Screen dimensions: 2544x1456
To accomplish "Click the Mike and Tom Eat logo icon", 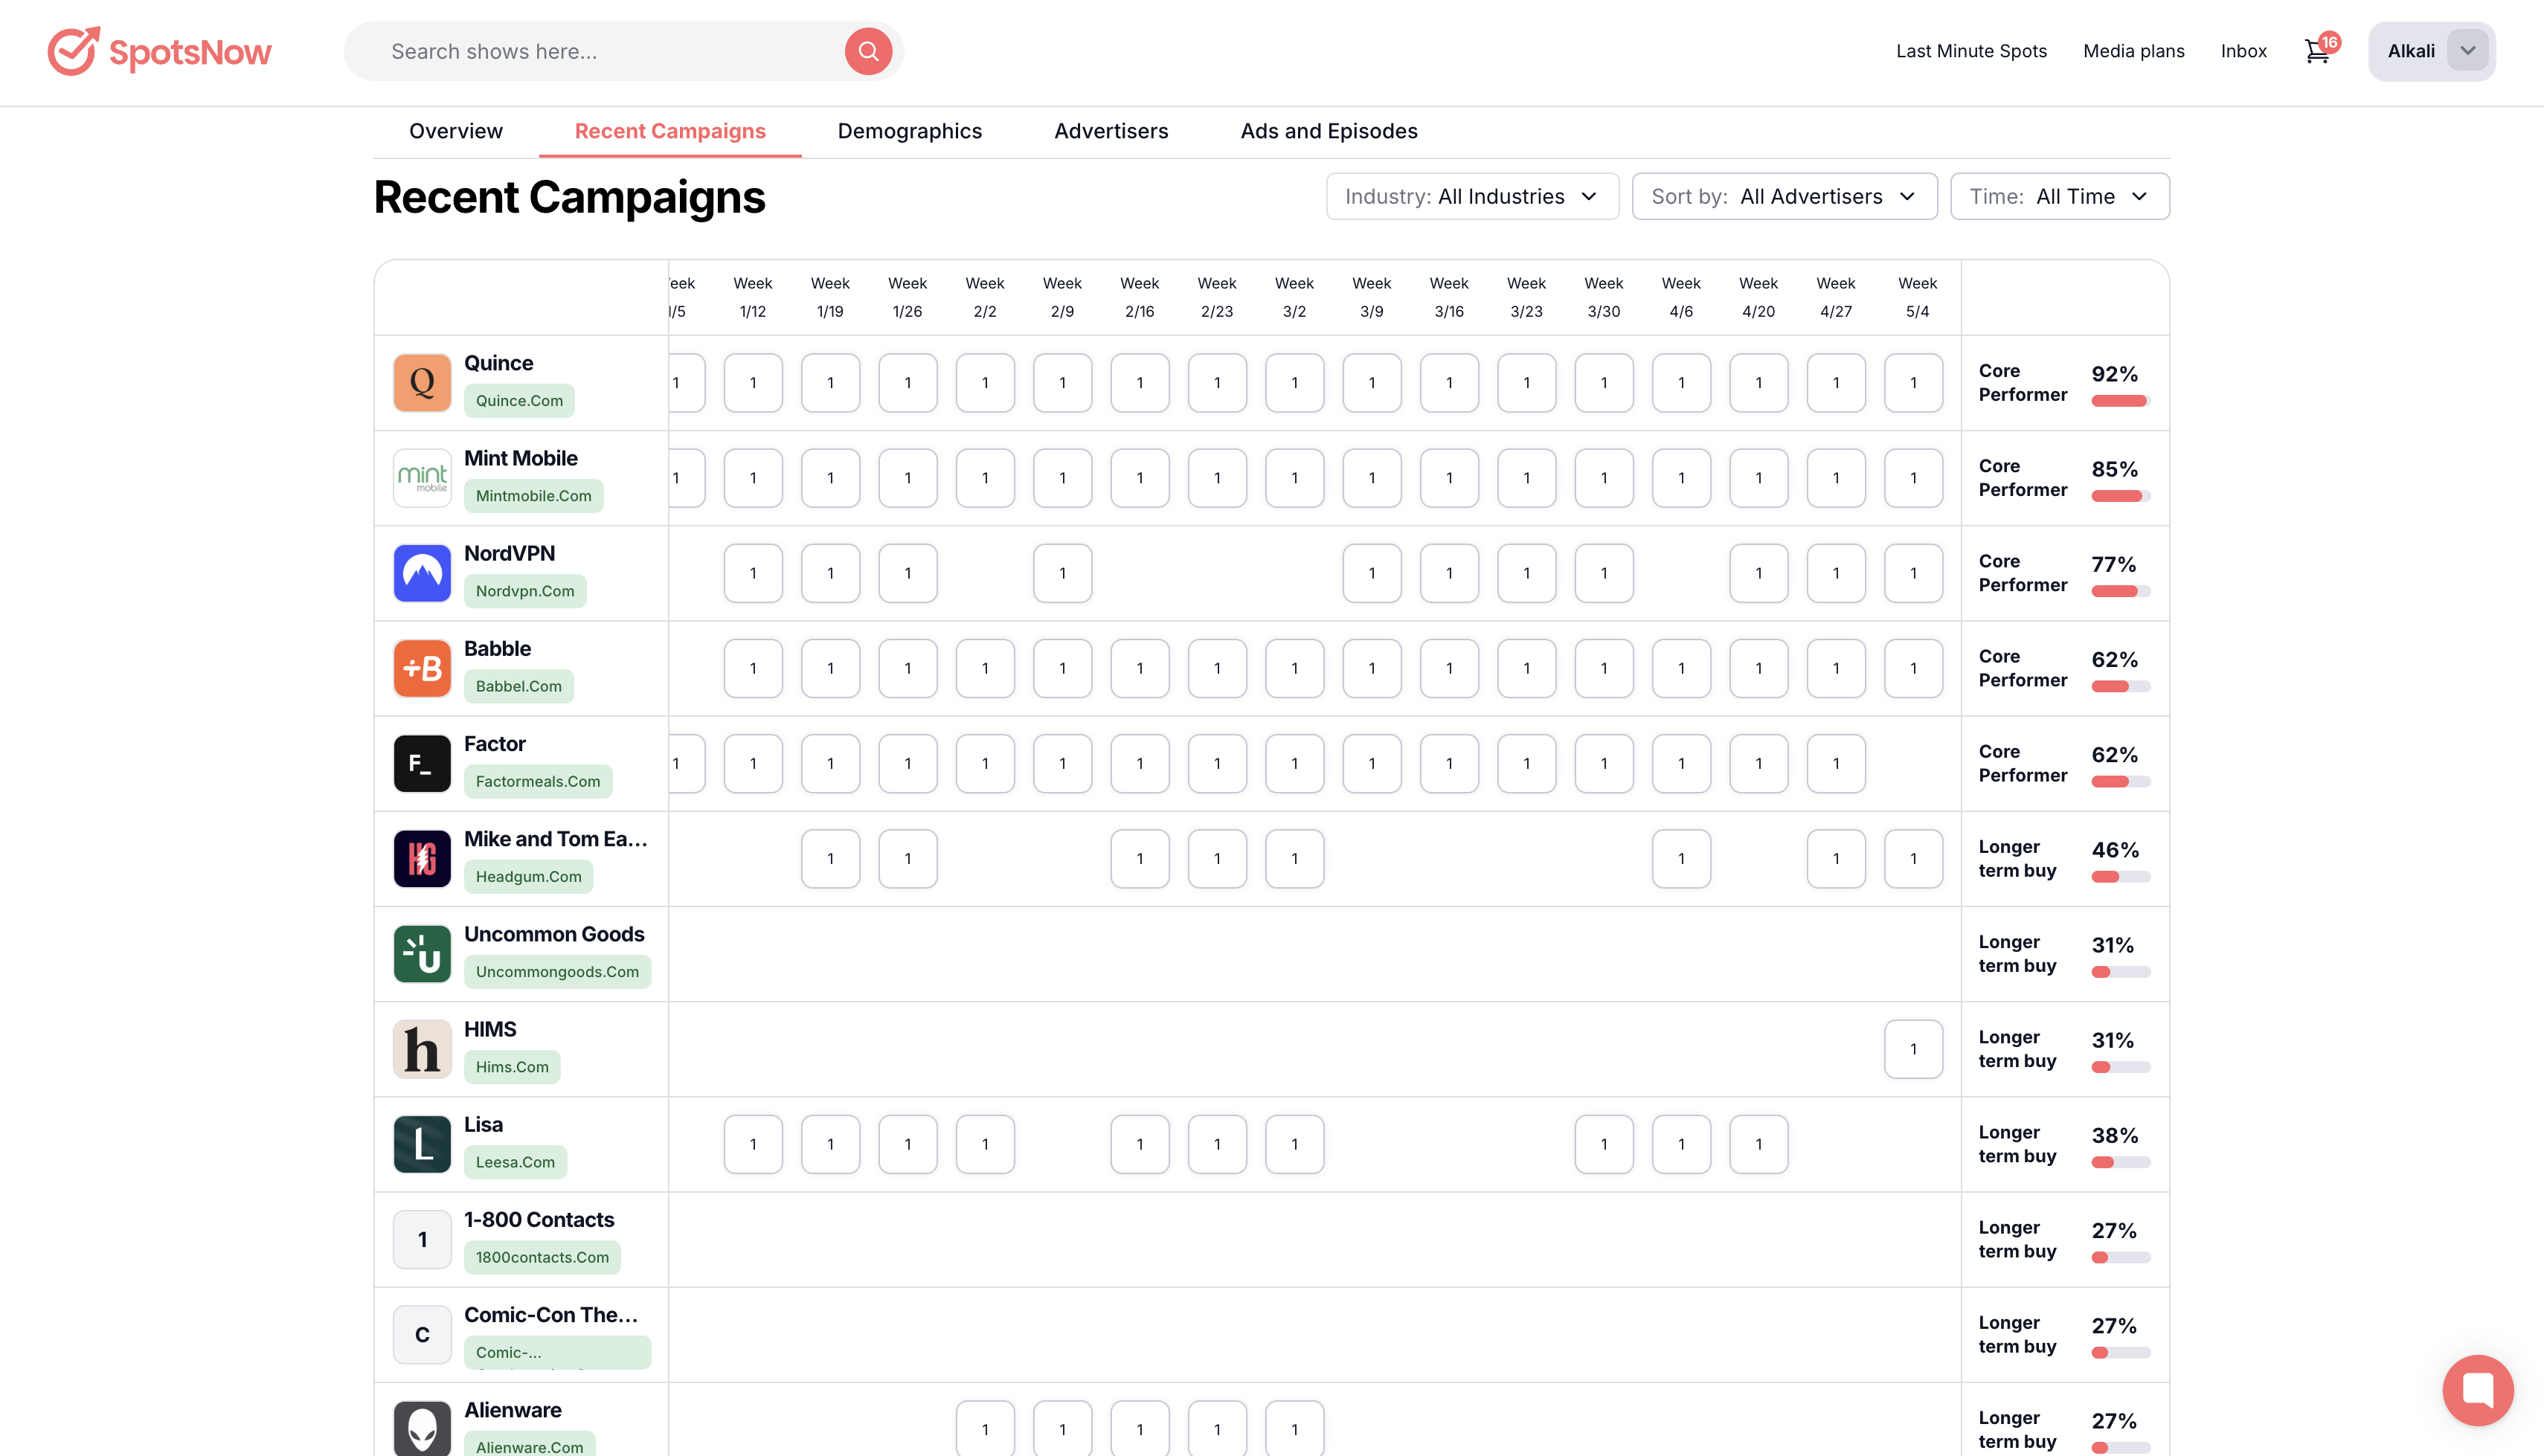I will (422, 858).
